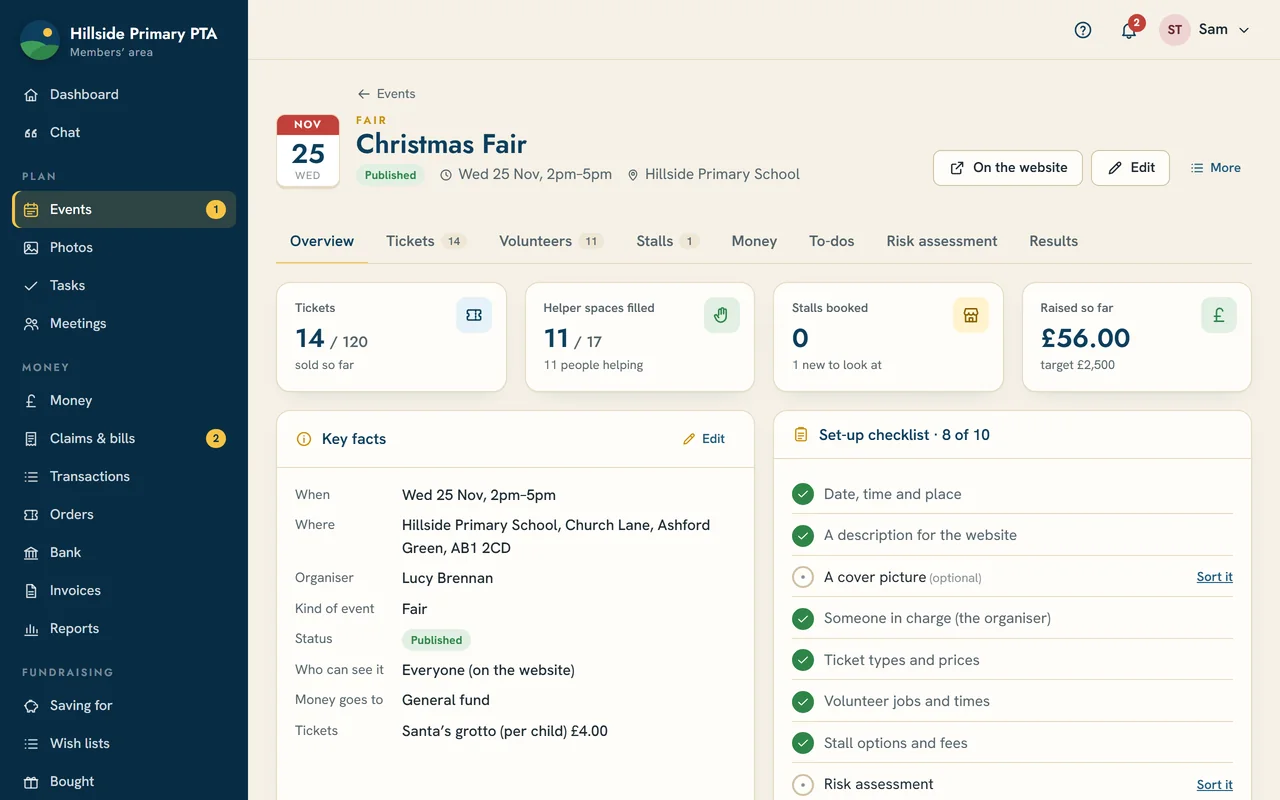Open Chat in the sidebar

click(x=124, y=132)
